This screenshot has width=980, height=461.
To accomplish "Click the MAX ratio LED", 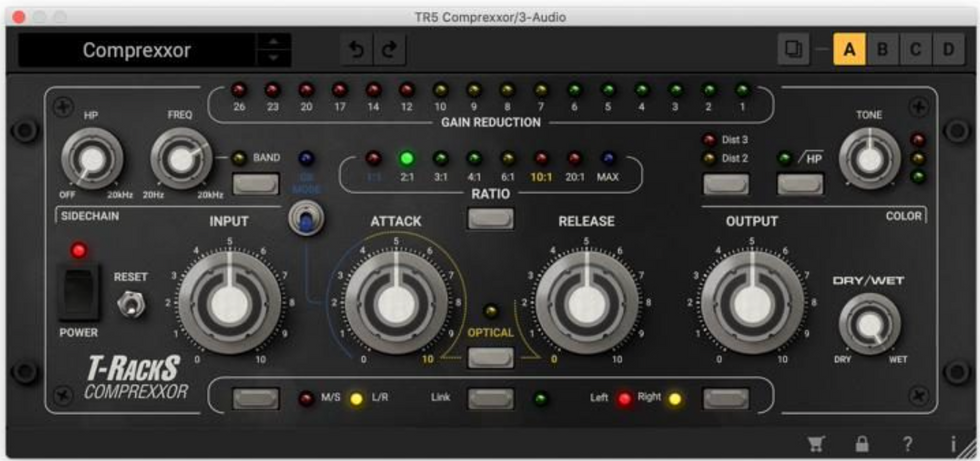I will tap(607, 159).
